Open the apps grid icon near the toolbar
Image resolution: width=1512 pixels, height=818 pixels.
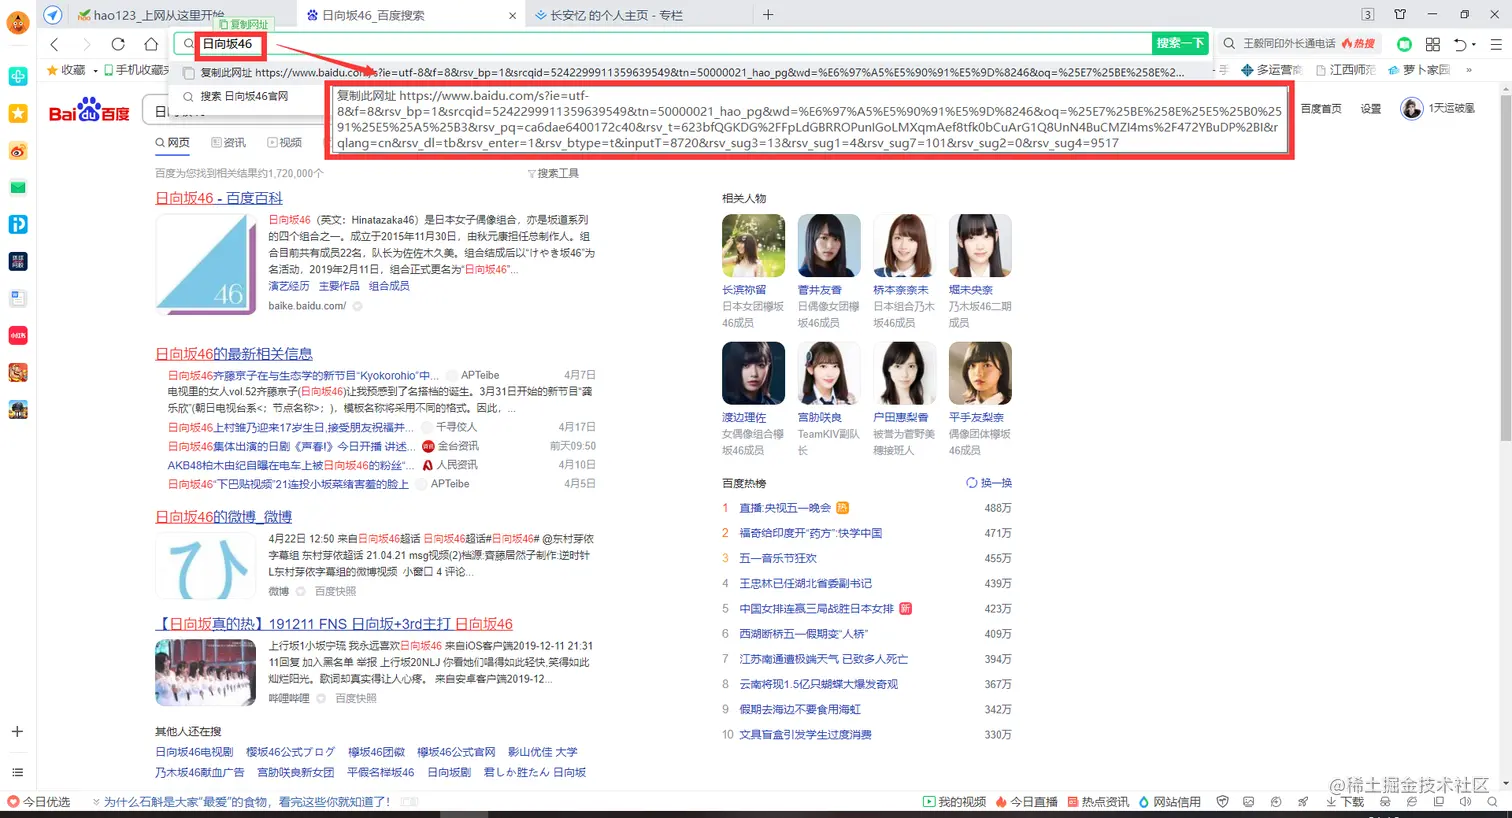pos(1433,45)
